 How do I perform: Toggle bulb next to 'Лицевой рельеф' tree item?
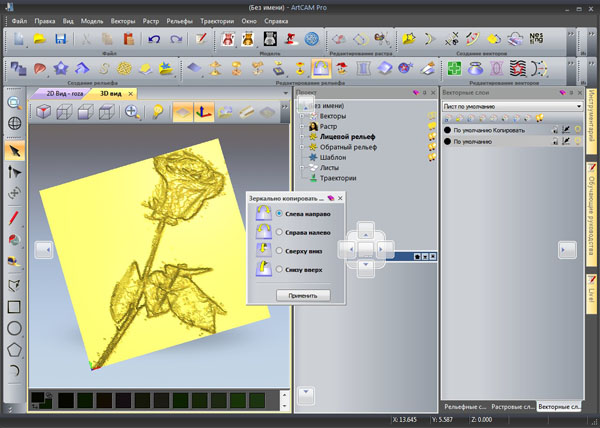point(432,137)
